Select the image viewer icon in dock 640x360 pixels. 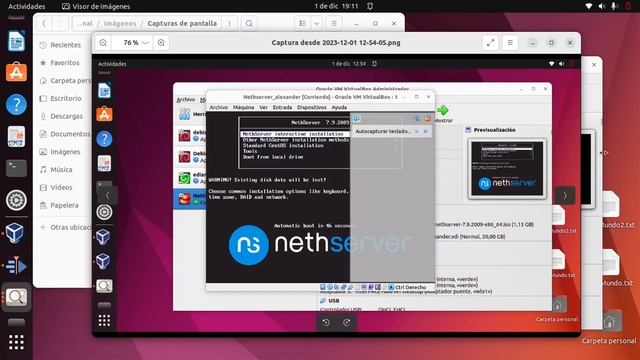(x=16, y=297)
